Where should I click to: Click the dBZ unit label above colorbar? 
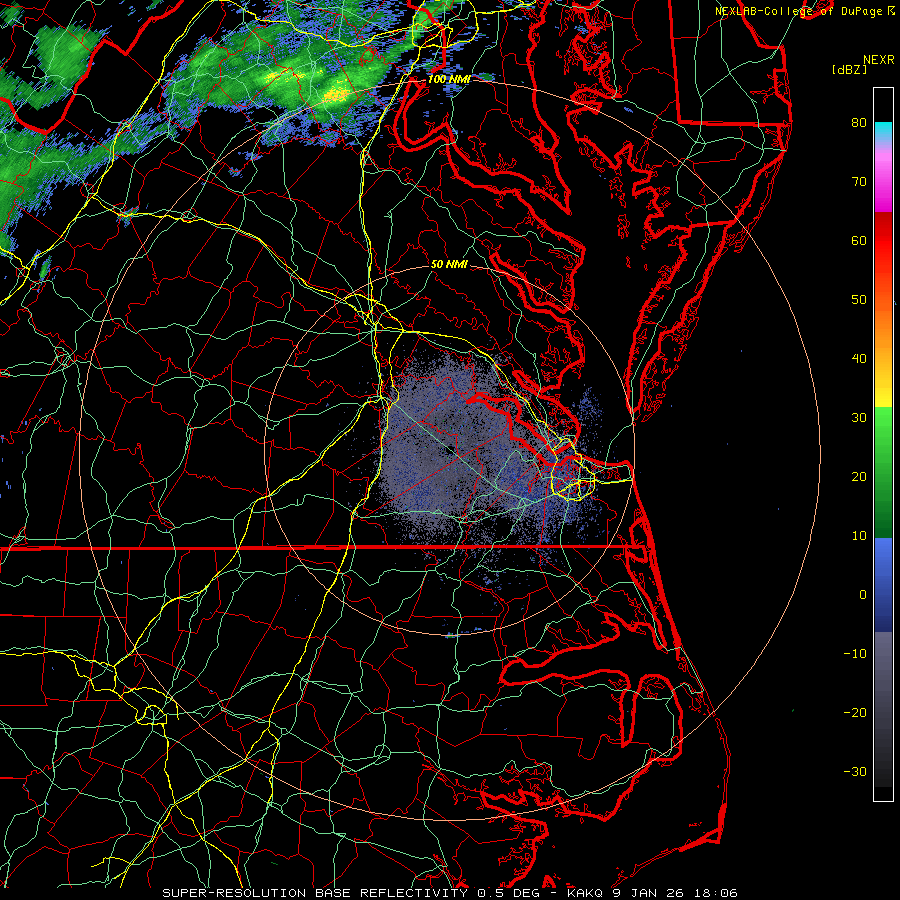pyautogui.click(x=849, y=70)
